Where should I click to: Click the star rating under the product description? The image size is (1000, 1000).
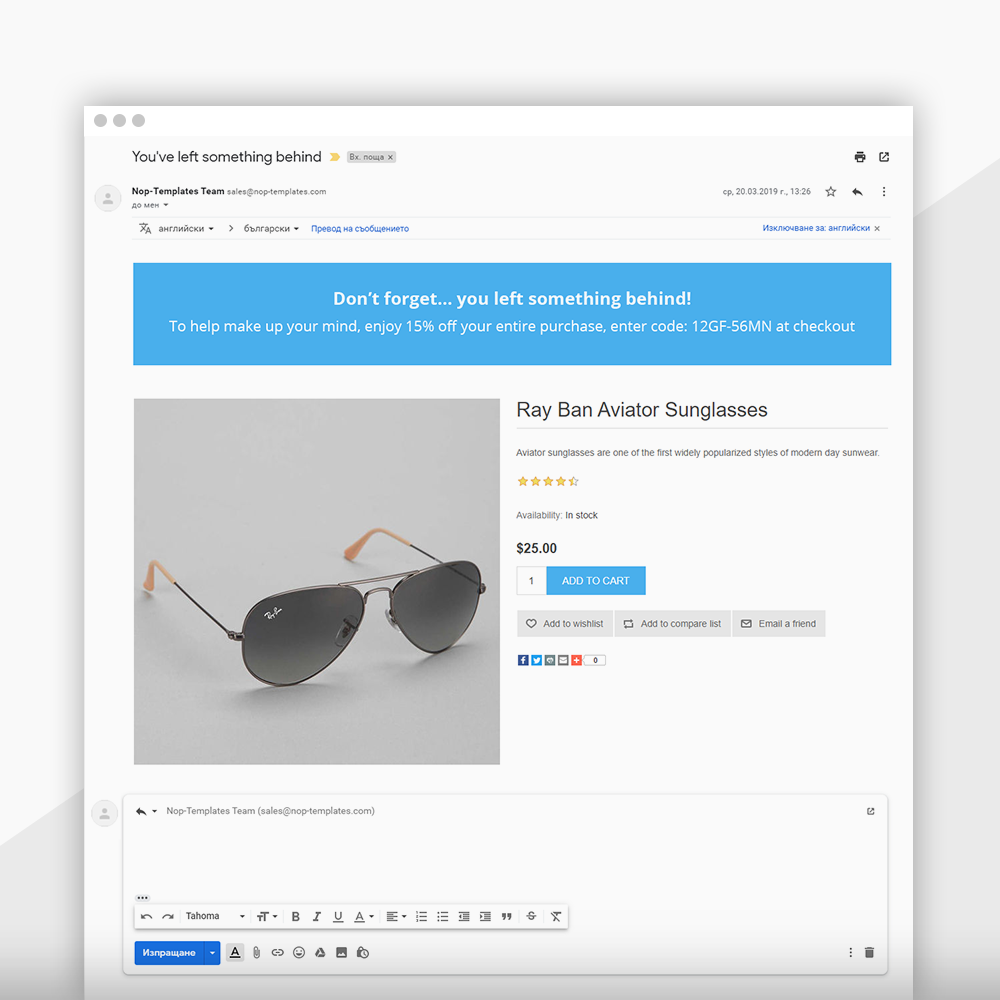[x=548, y=482]
